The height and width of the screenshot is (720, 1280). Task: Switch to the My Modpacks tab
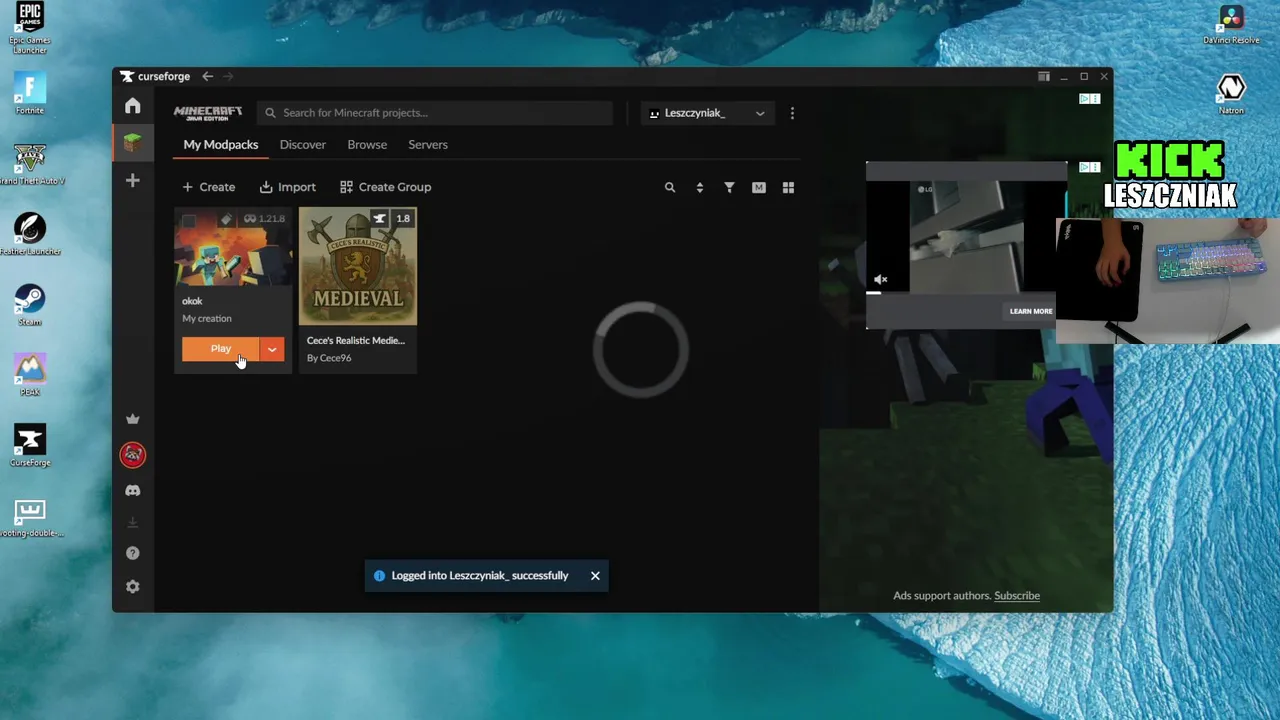(x=221, y=145)
